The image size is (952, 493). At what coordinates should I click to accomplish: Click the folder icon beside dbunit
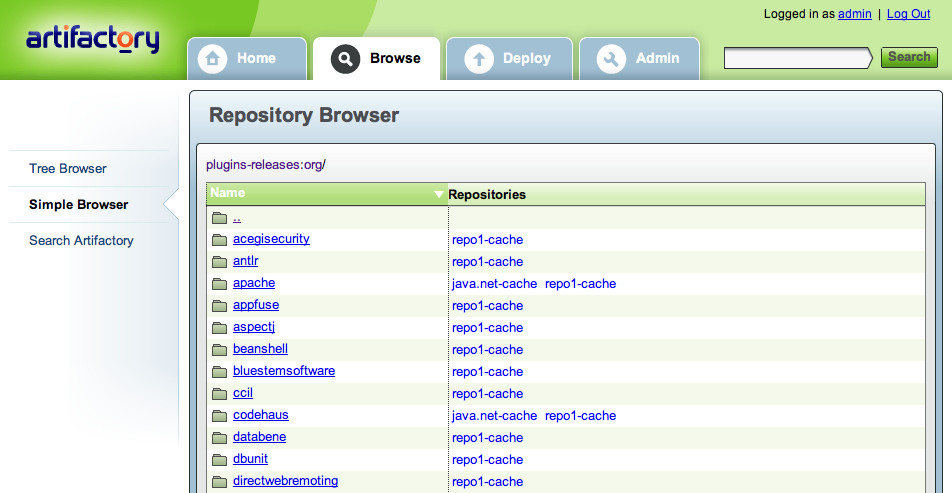coord(220,460)
